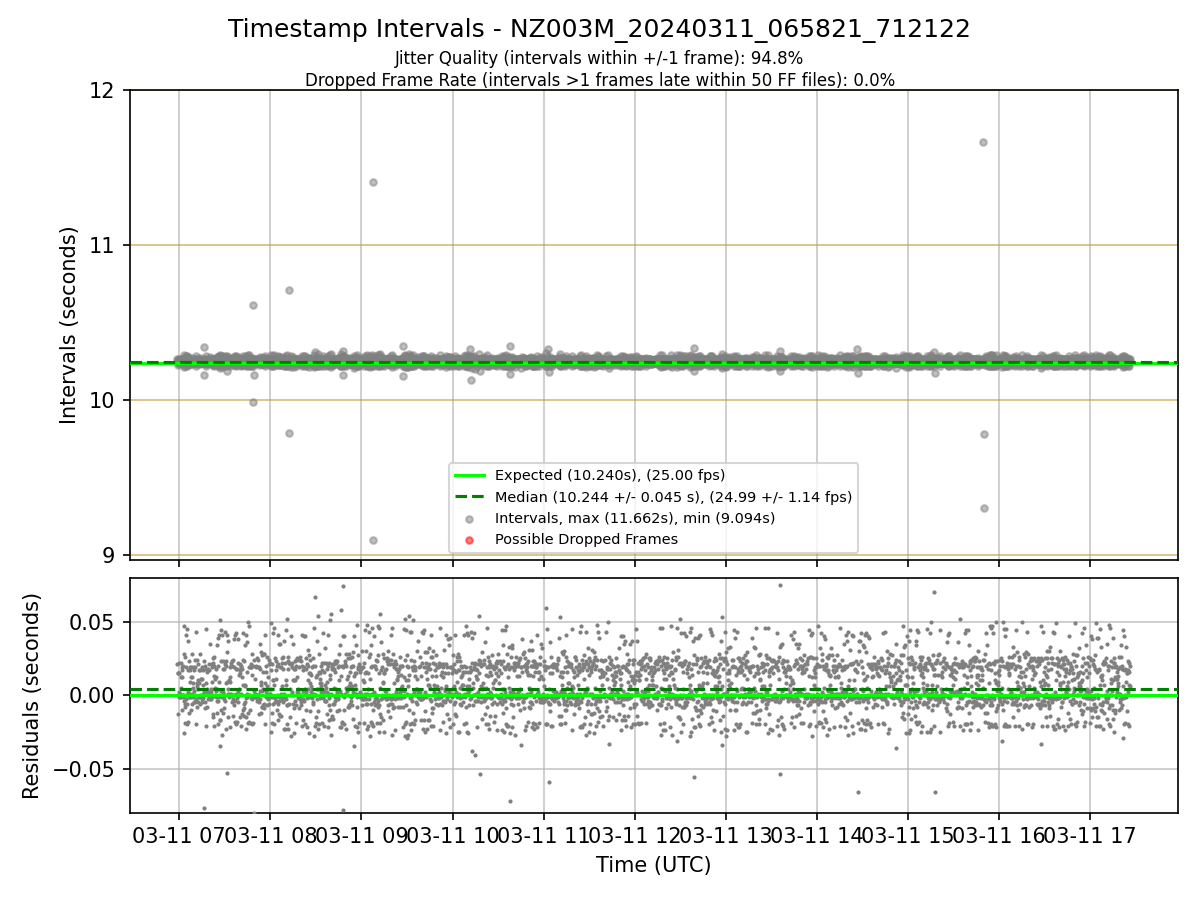Click the 'Residuals (seconds)' y-axis label

pos(32,696)
